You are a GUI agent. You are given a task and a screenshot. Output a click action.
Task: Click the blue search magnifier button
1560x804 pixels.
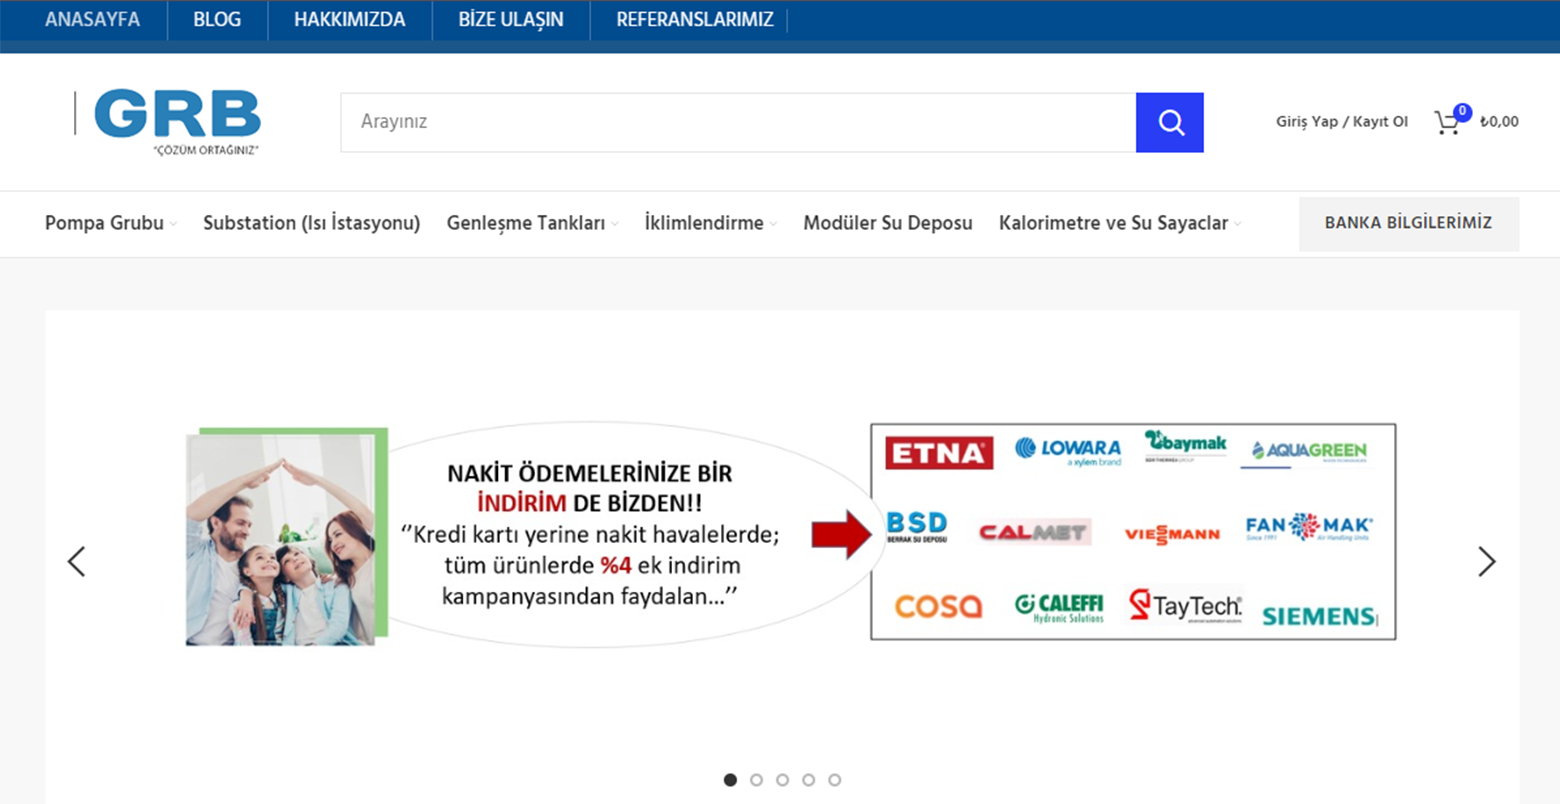coord(1169,123)
